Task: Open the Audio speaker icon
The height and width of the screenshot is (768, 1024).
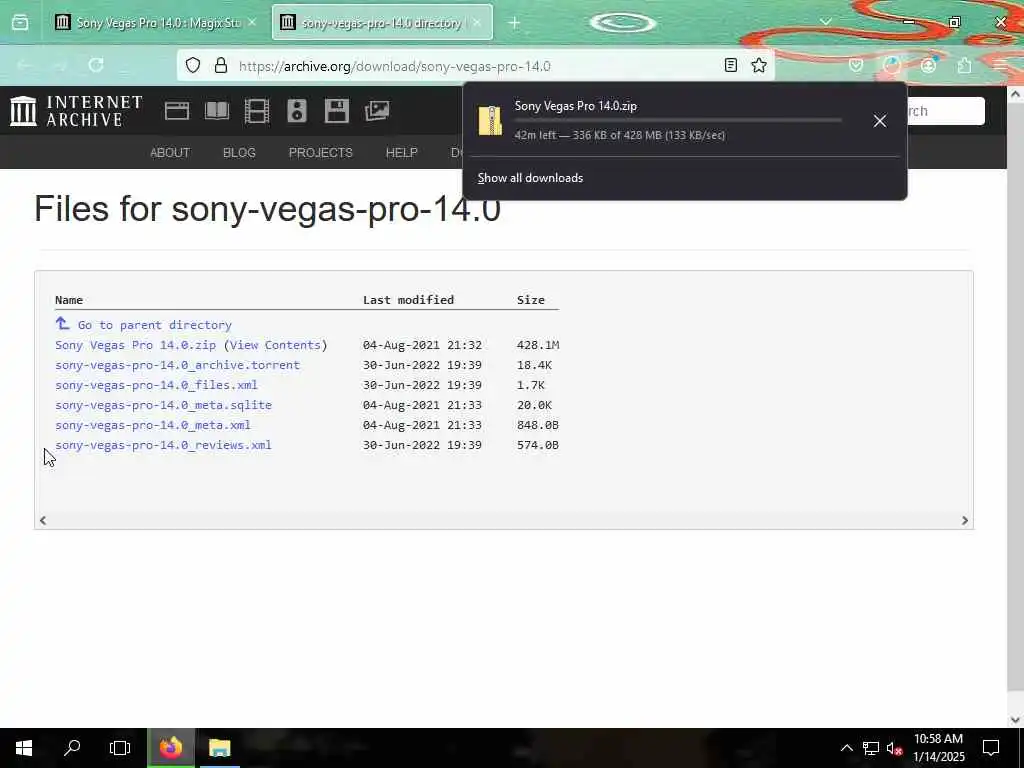Action: point(296,111)
